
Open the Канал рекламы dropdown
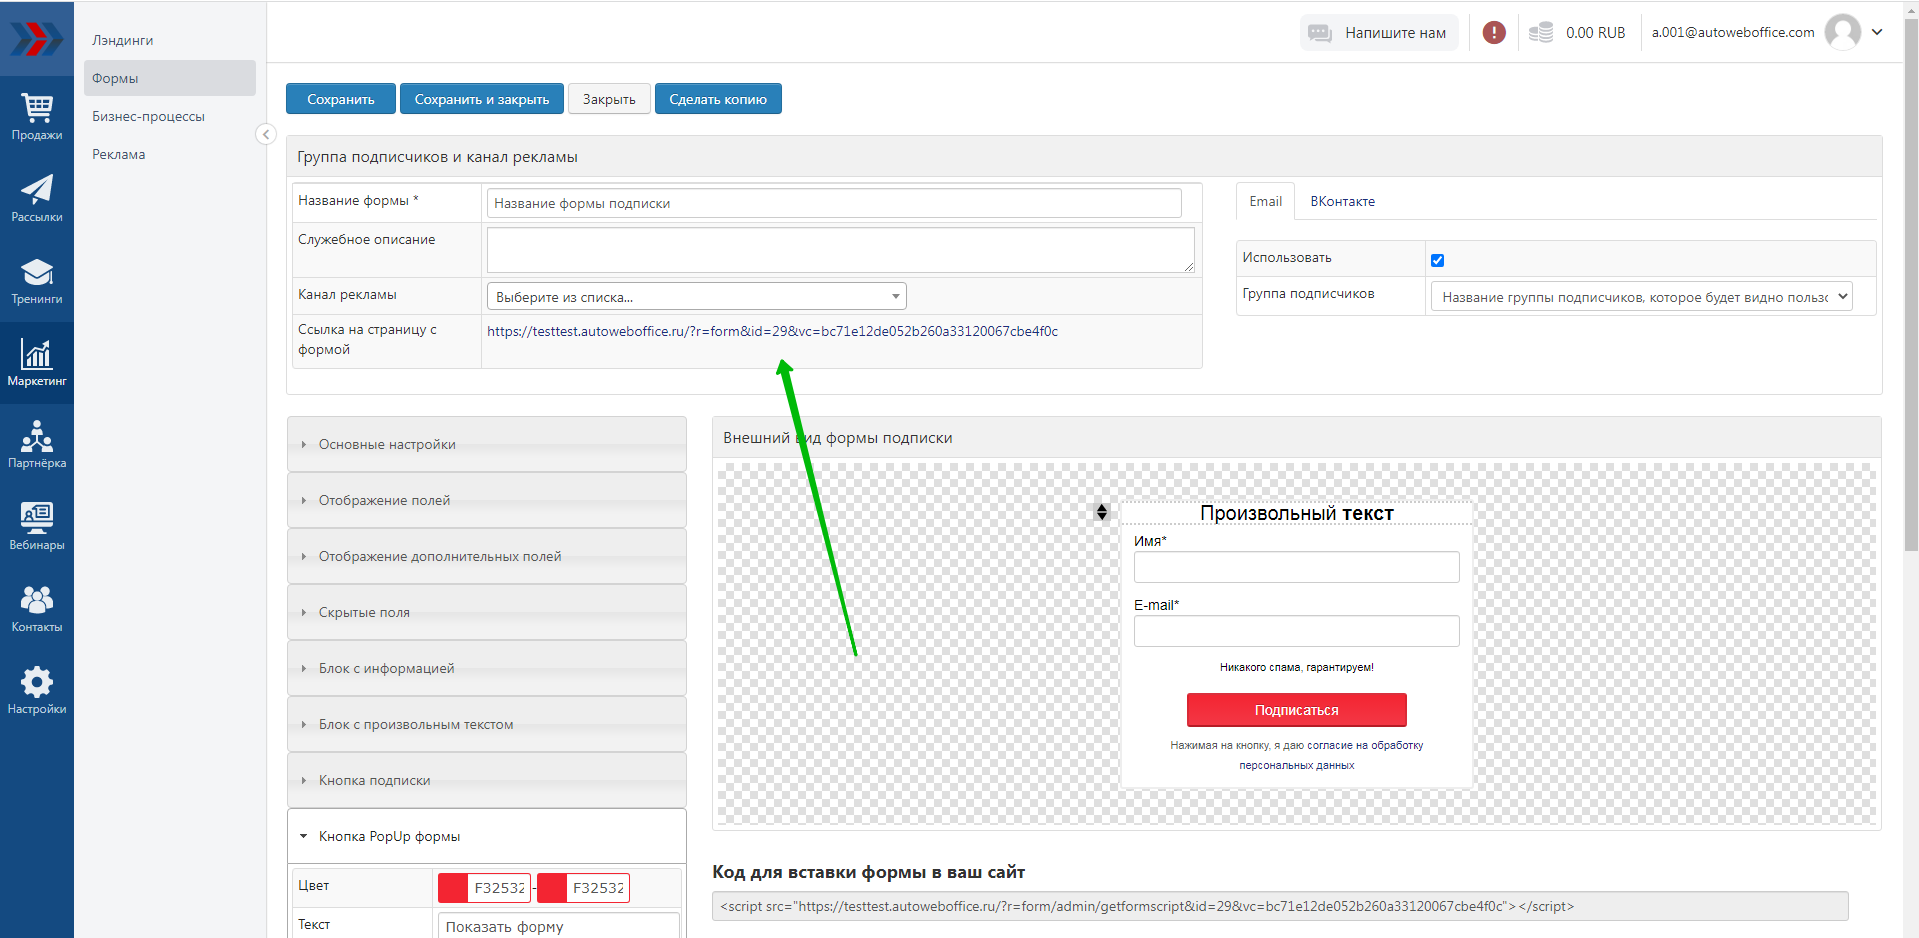tap(696, 297)
